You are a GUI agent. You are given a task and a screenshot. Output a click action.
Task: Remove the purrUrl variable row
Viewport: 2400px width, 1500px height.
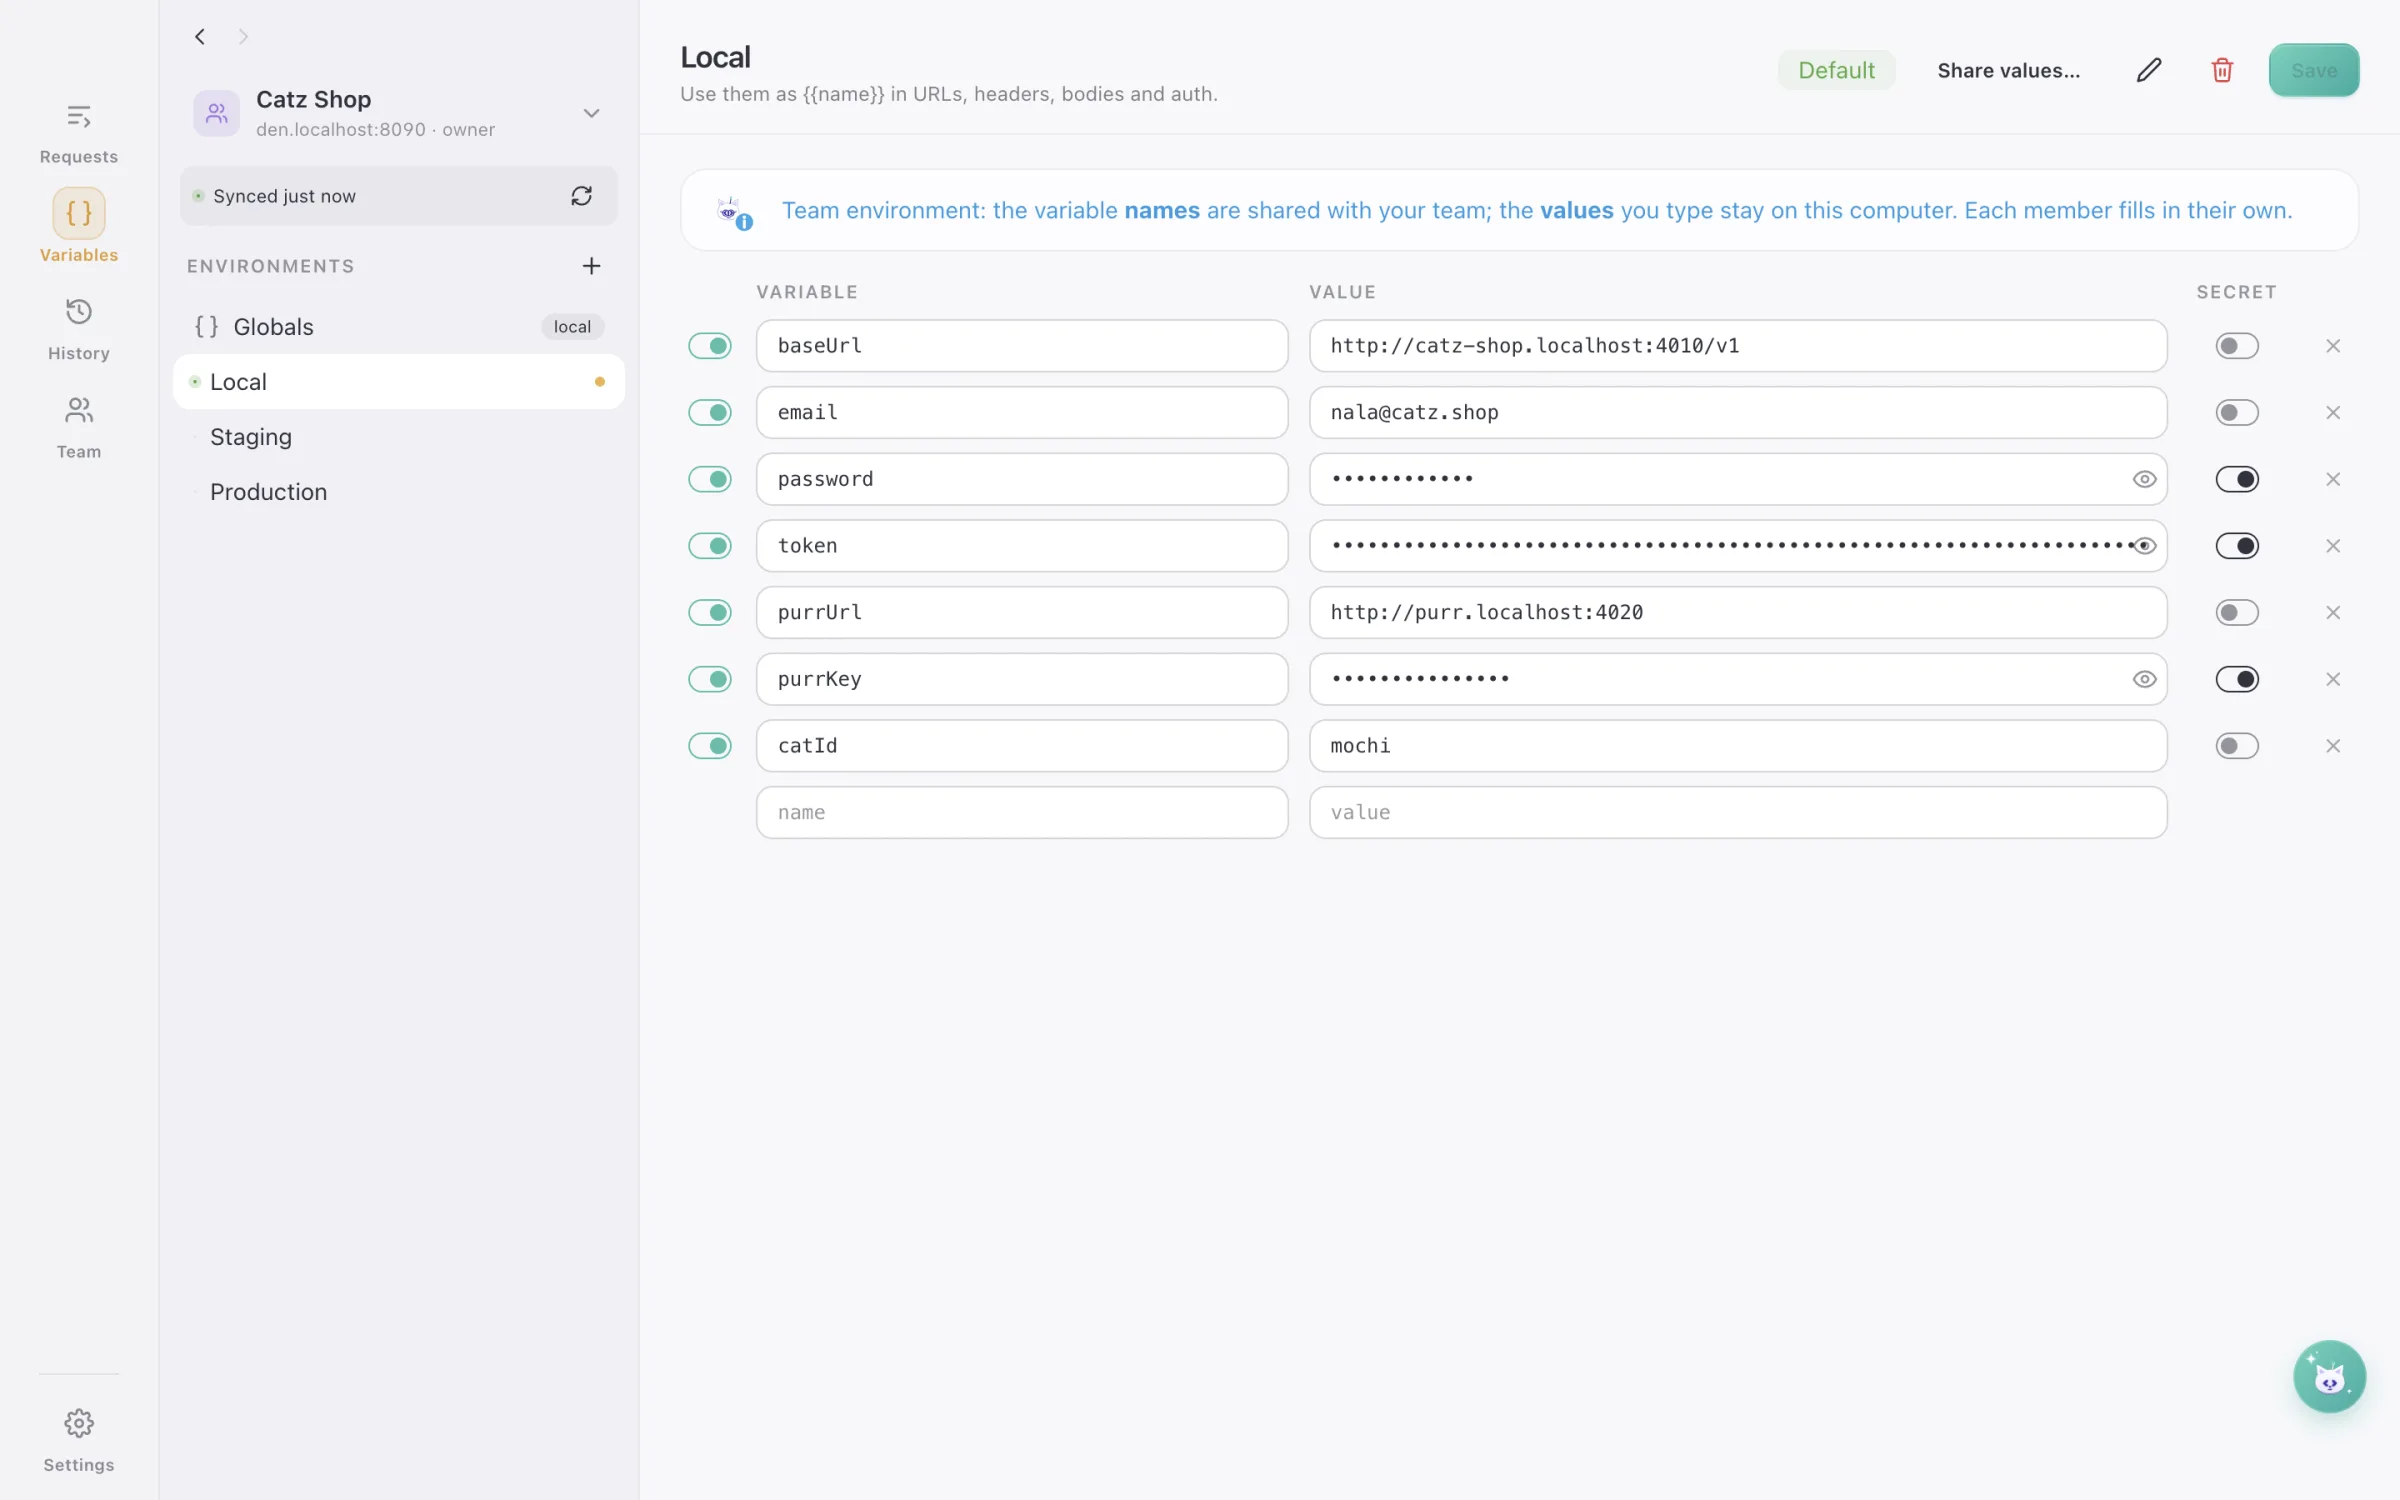[x=2333, y=613]
